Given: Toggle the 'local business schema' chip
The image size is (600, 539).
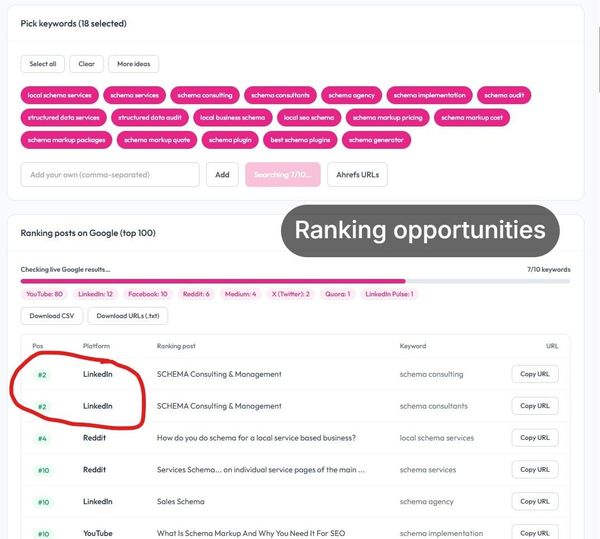Looking at the screenshot, I should [233, 117].
